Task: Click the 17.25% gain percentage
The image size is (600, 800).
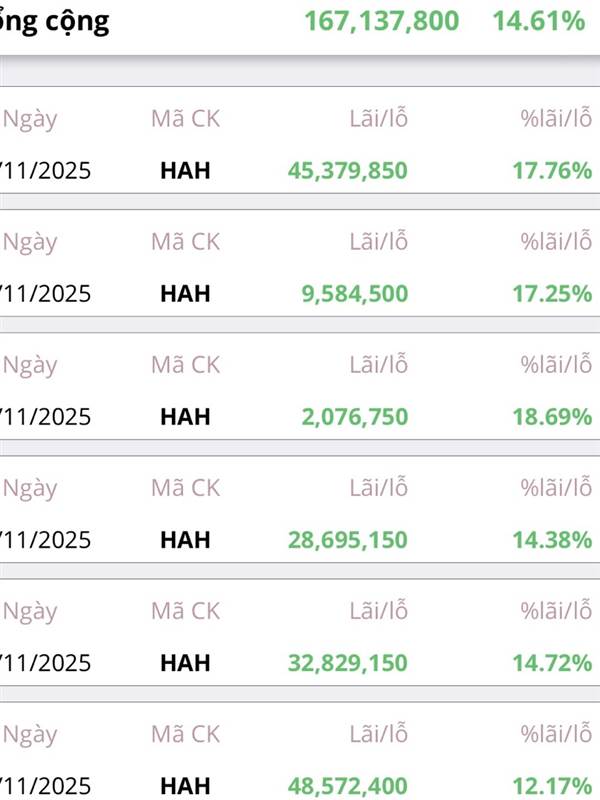Action: tap(552, 294)
